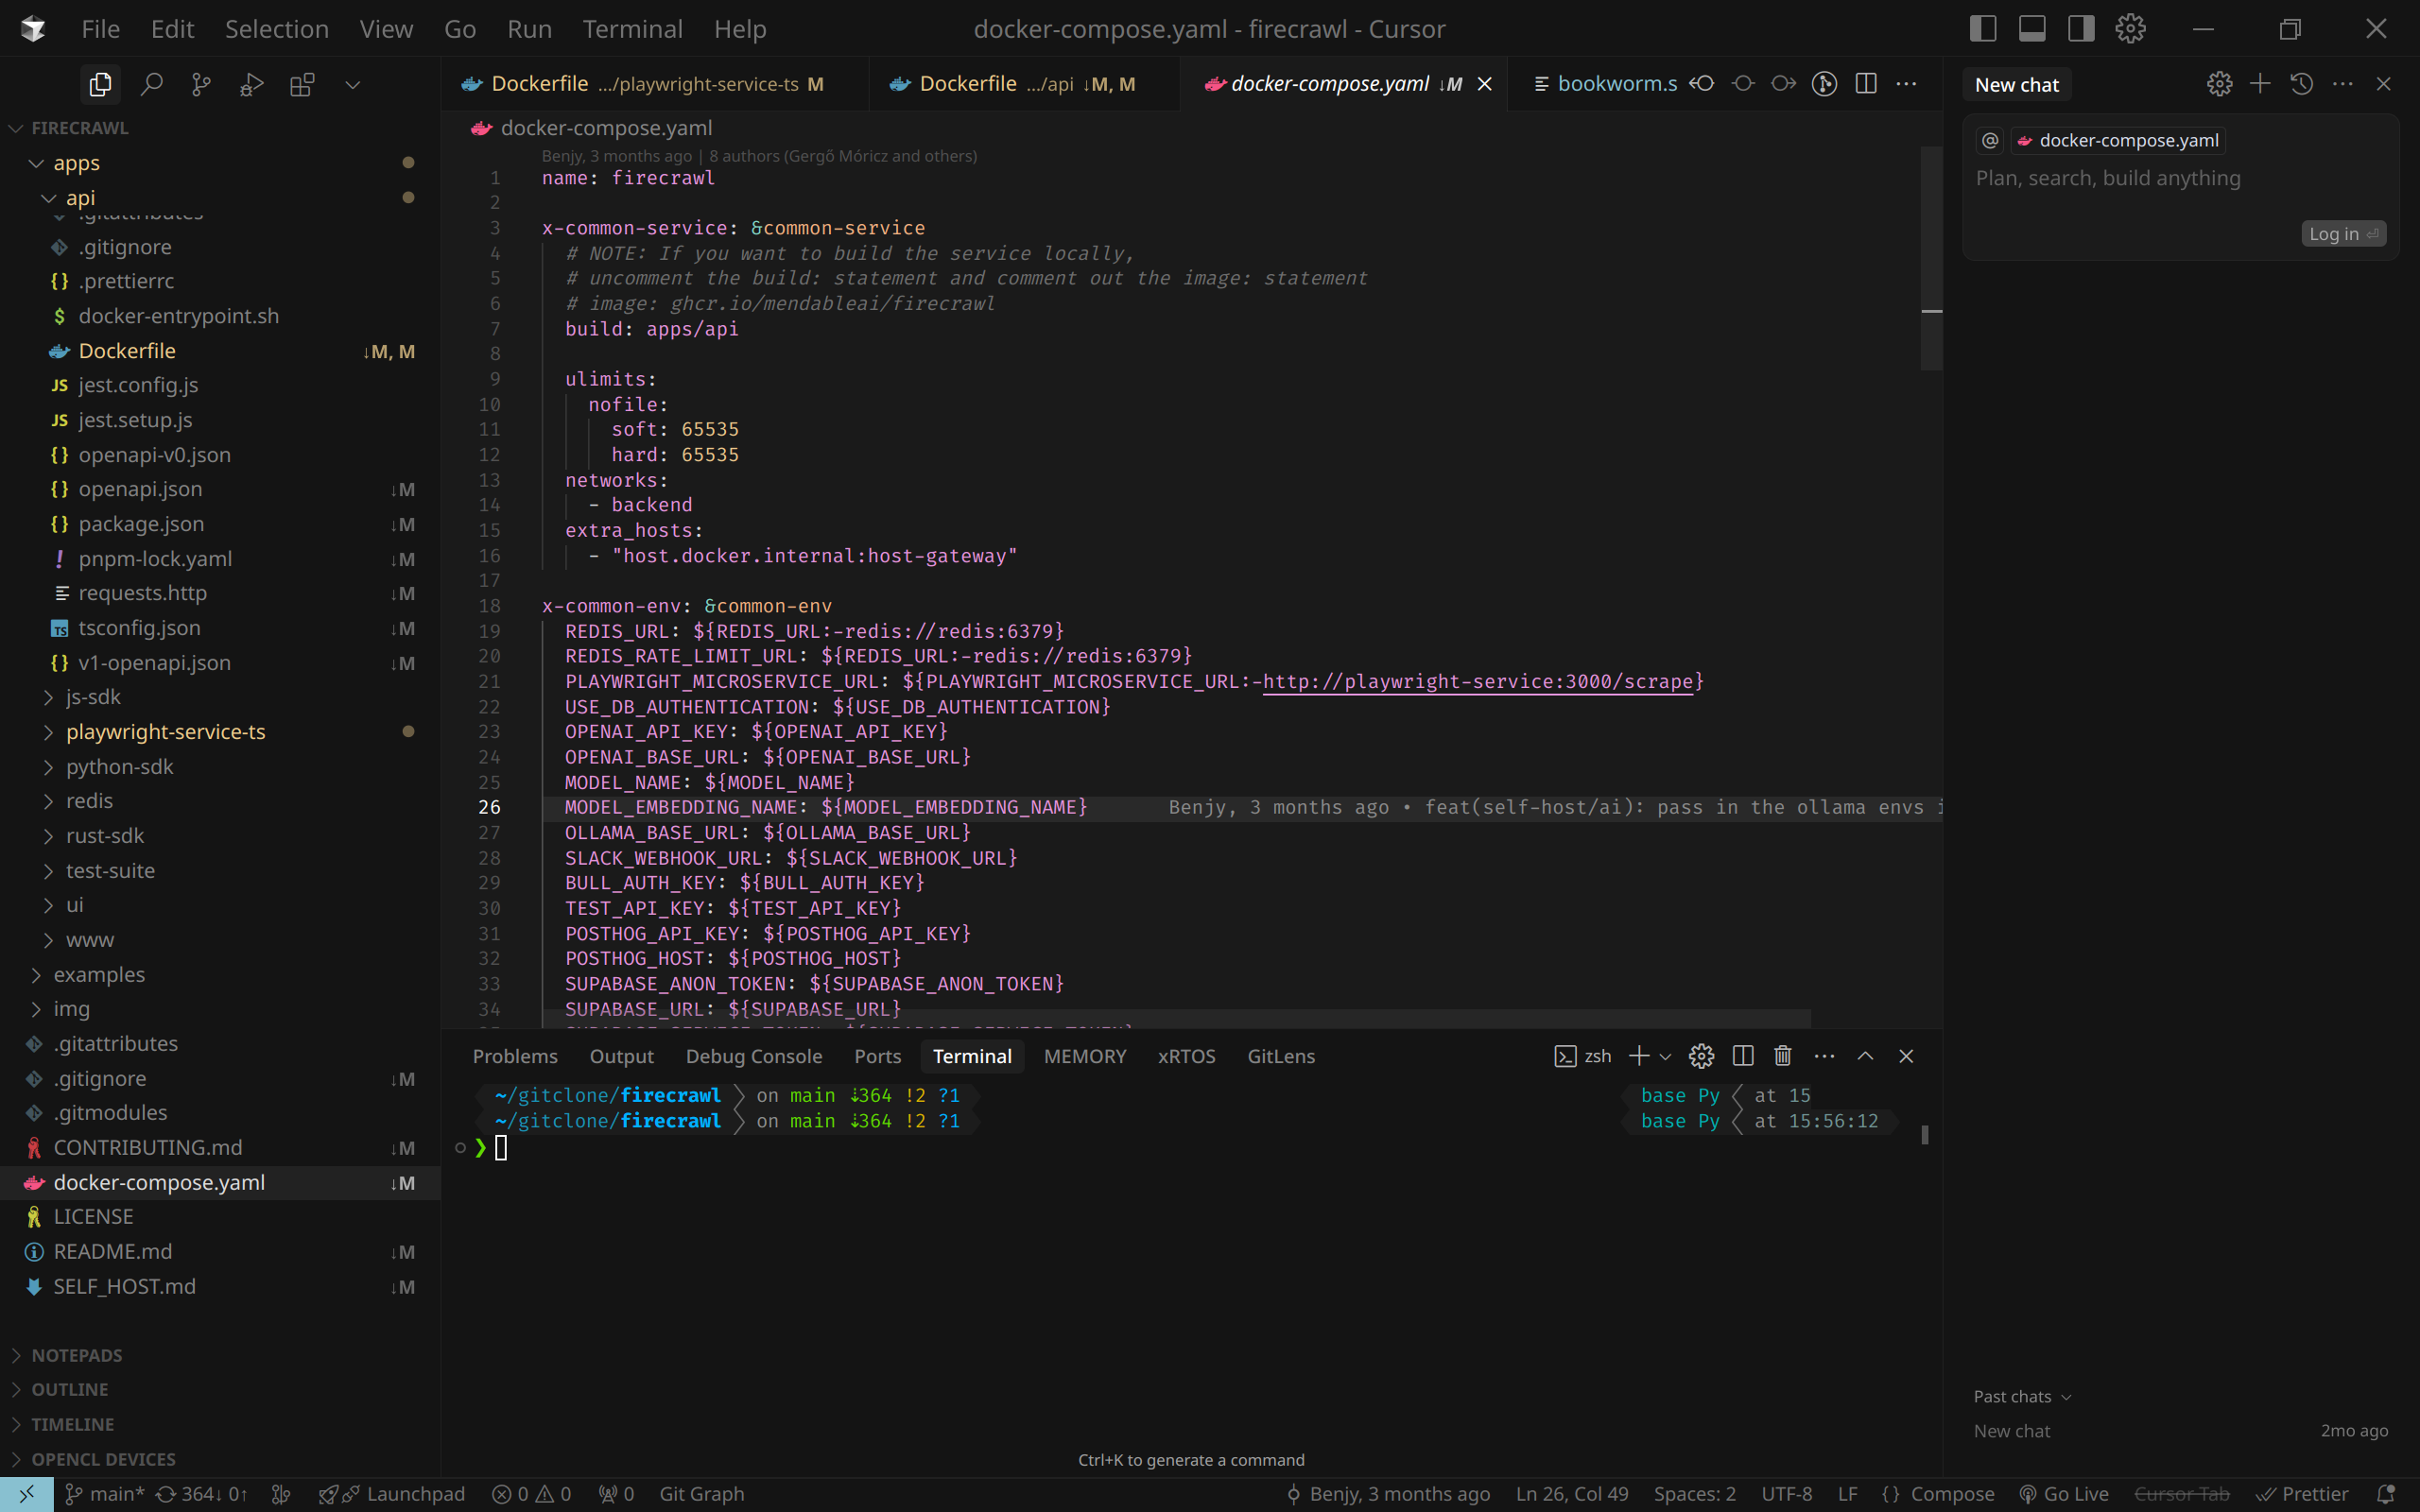Click the Log in button
The height and width of the screenshot is (1512, 2420).
point(2342,233)
